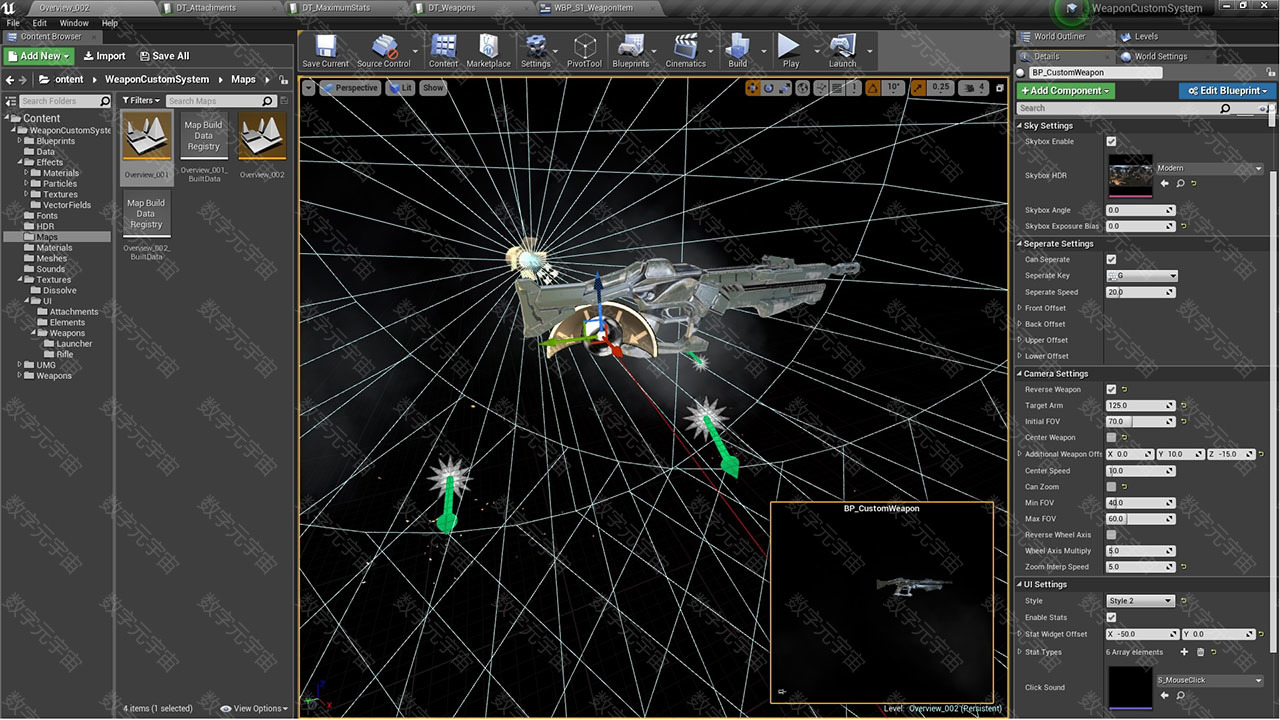Viewport: 1280px width, 720px height.
Task: Expand the Upper Offset property
Action: click(1020, 340)
